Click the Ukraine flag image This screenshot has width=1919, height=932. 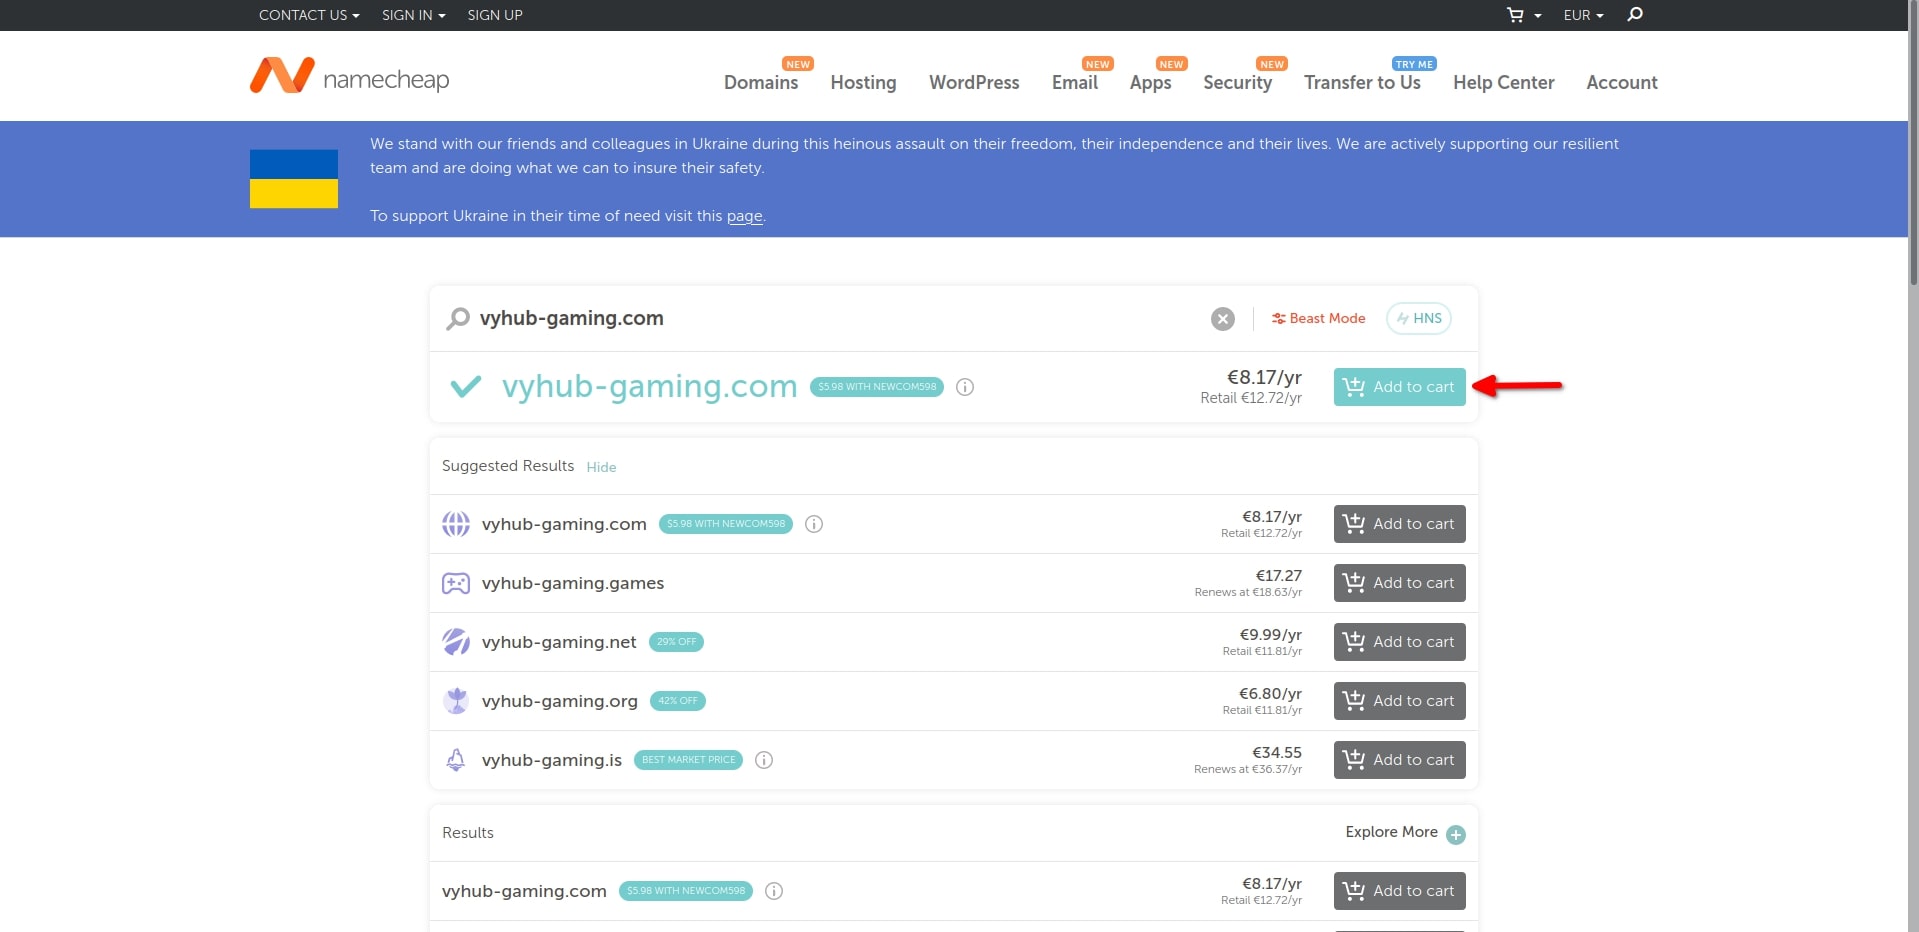[x=294, y=179]
